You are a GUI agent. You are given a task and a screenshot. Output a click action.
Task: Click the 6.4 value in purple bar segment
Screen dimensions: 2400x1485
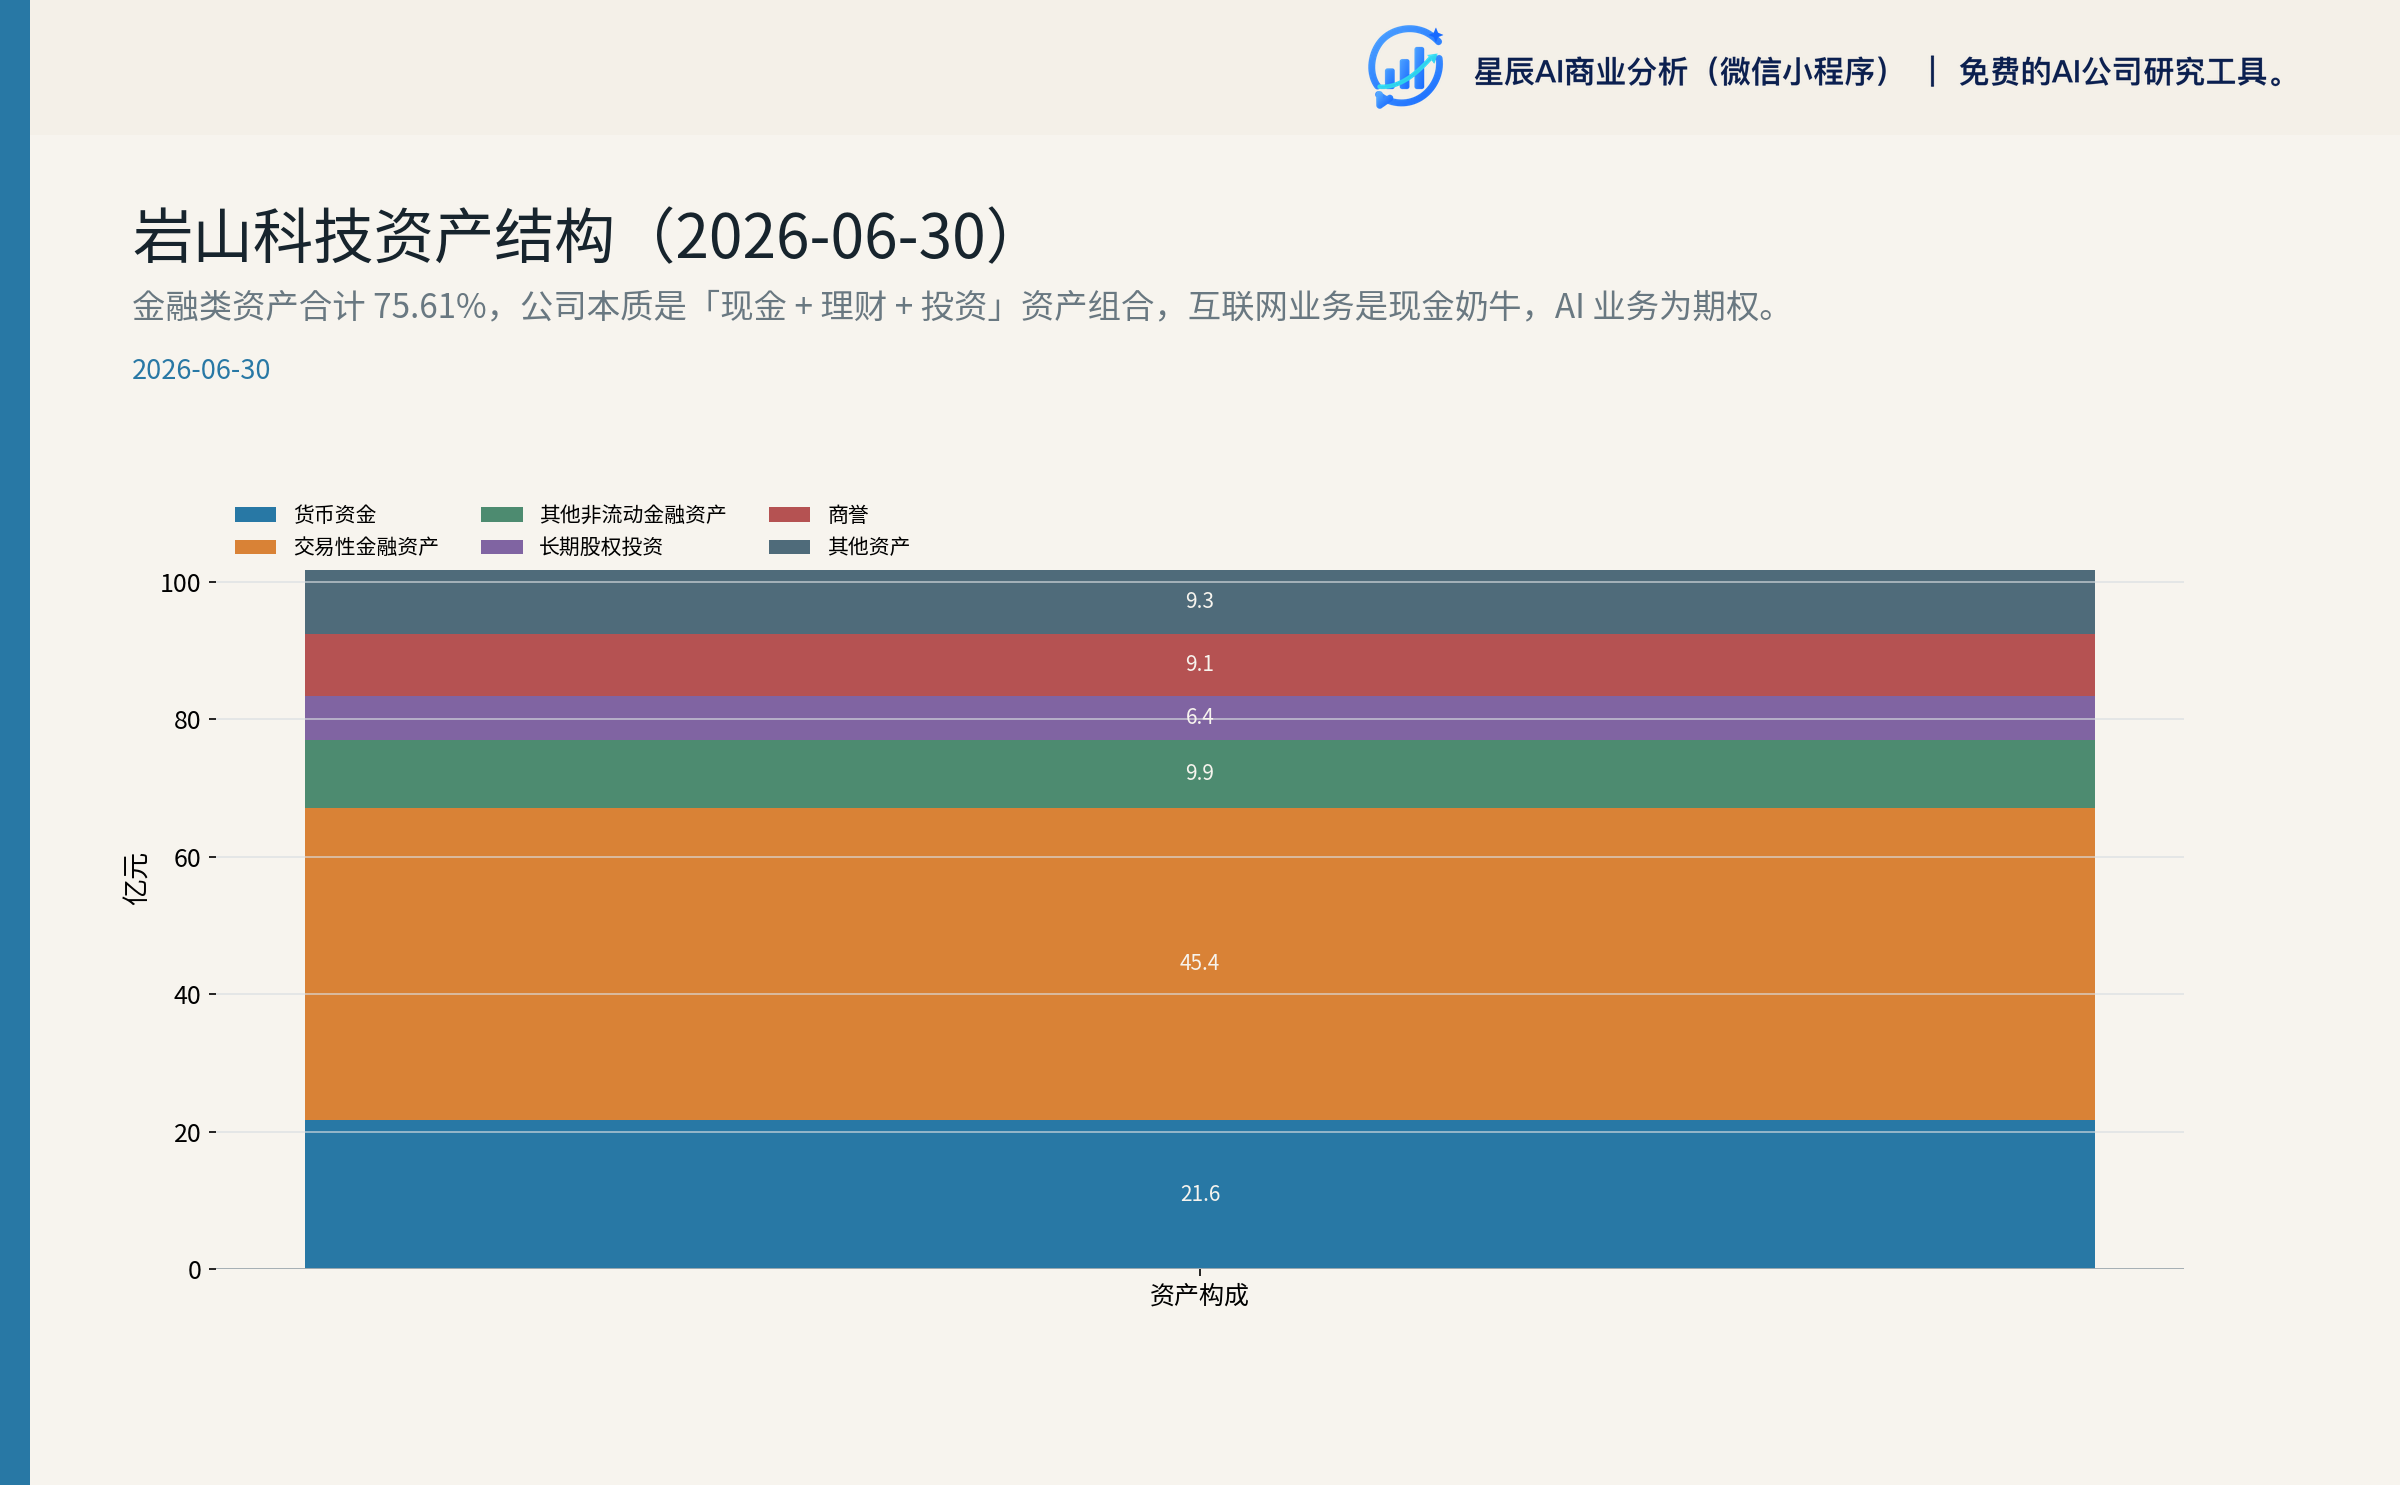click(1199, 716)
